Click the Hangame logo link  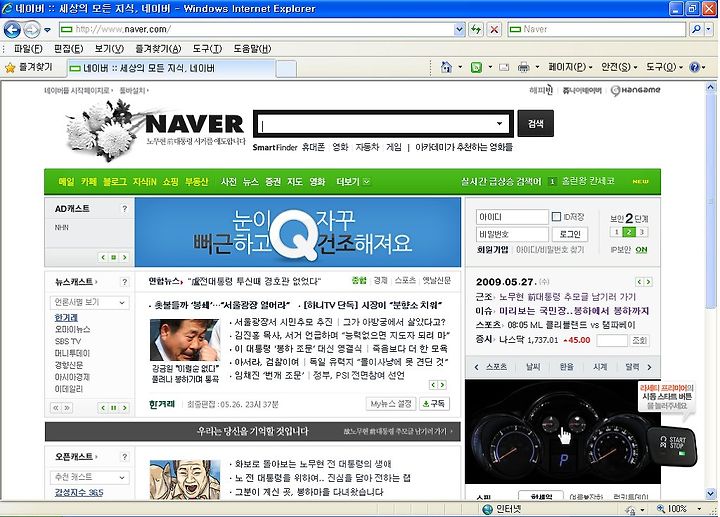(x=636, y=90)
